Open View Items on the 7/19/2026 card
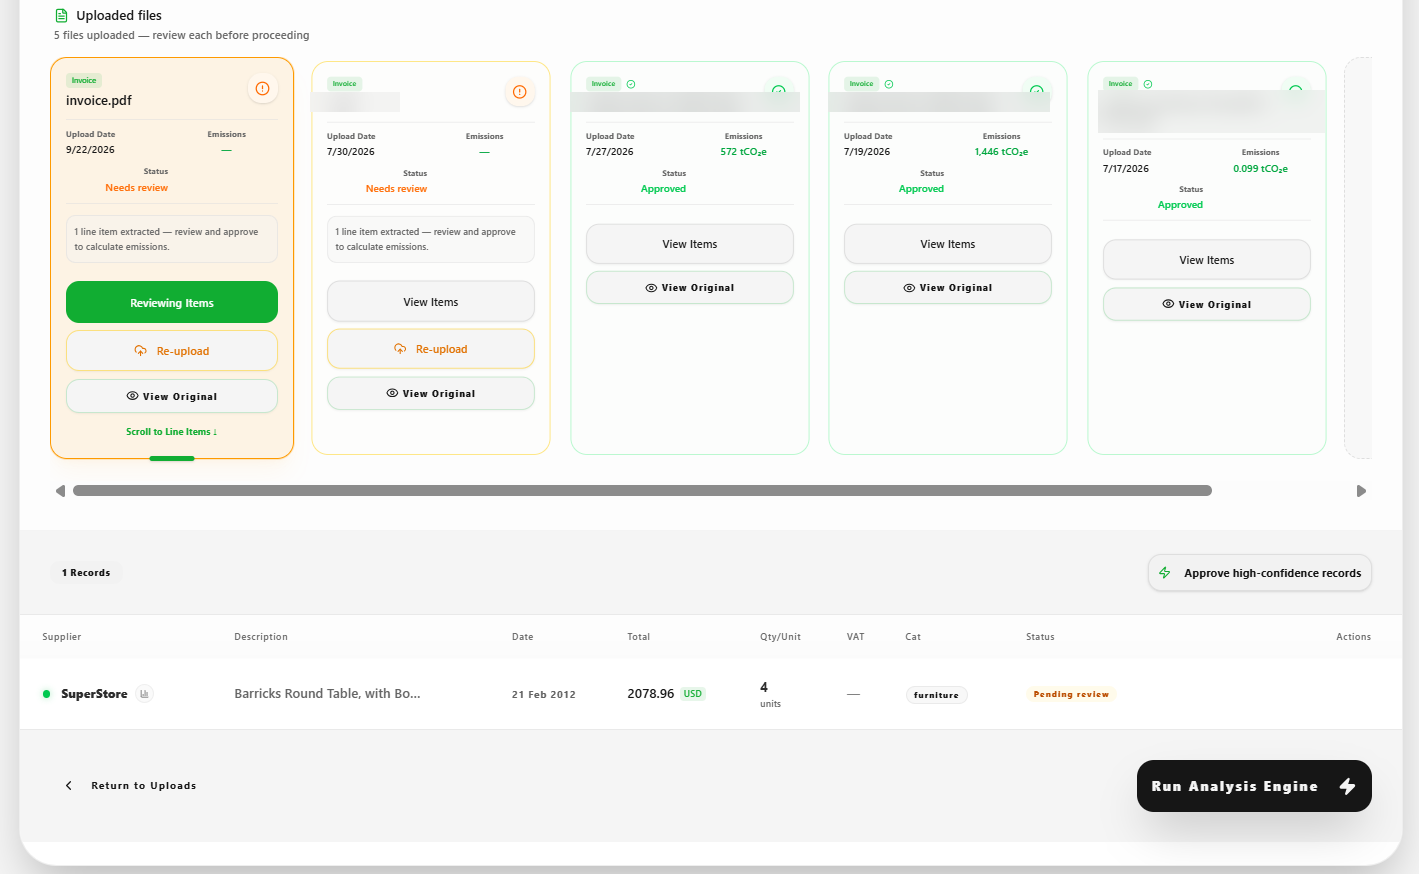This screenshot has width=1419, height=874. pyautogui.click(x=948, y=244)
